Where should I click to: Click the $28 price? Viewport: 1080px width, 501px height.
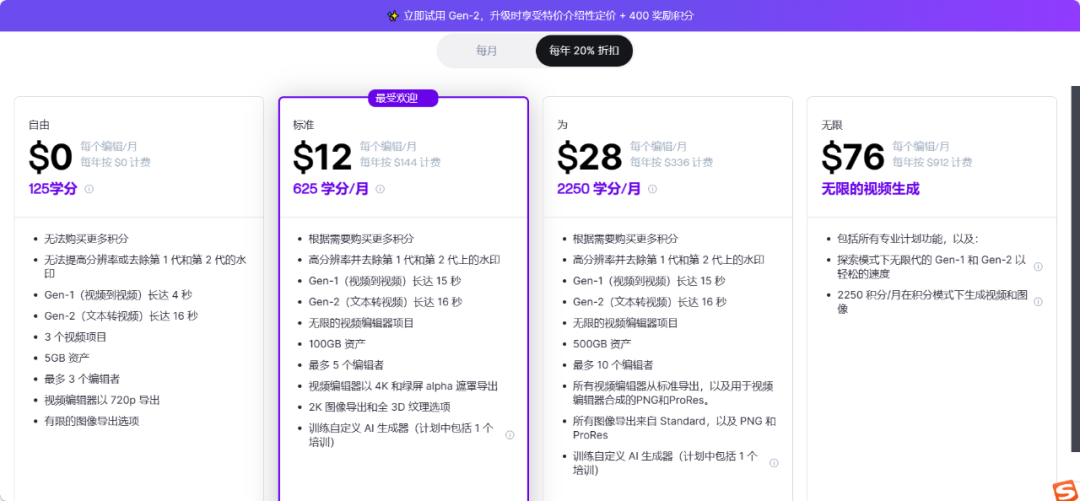(x=590, y=156)
